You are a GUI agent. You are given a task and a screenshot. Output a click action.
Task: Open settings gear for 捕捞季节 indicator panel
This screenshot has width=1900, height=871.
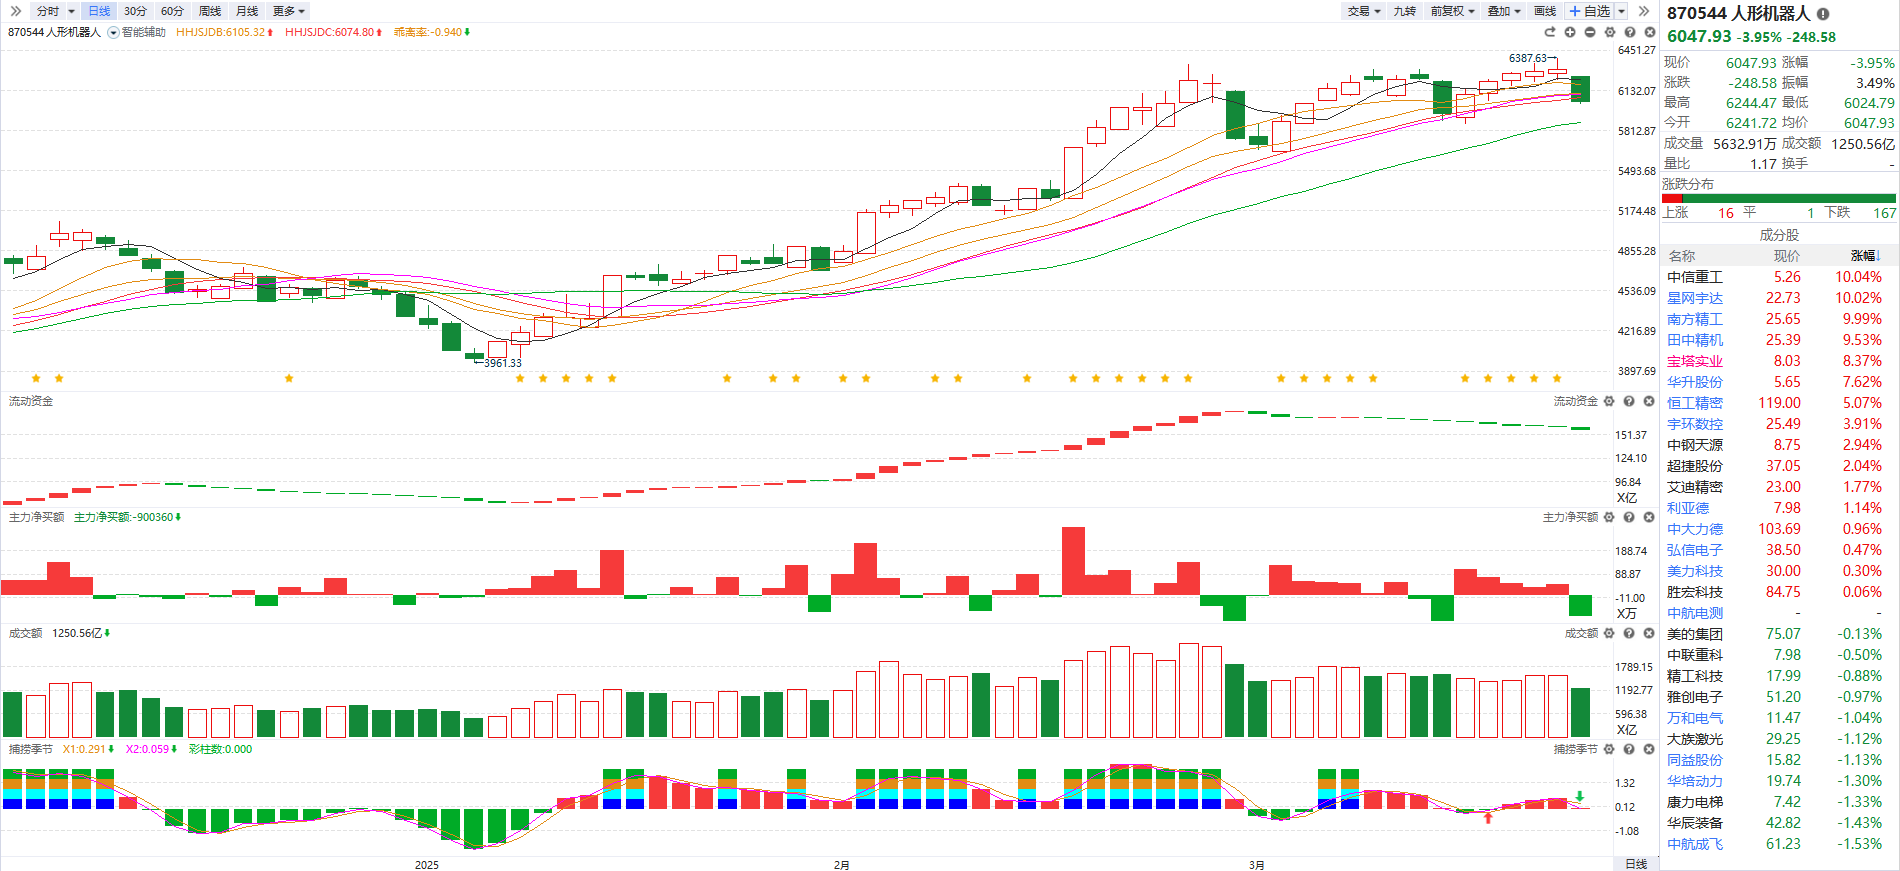coord(1609,749)
